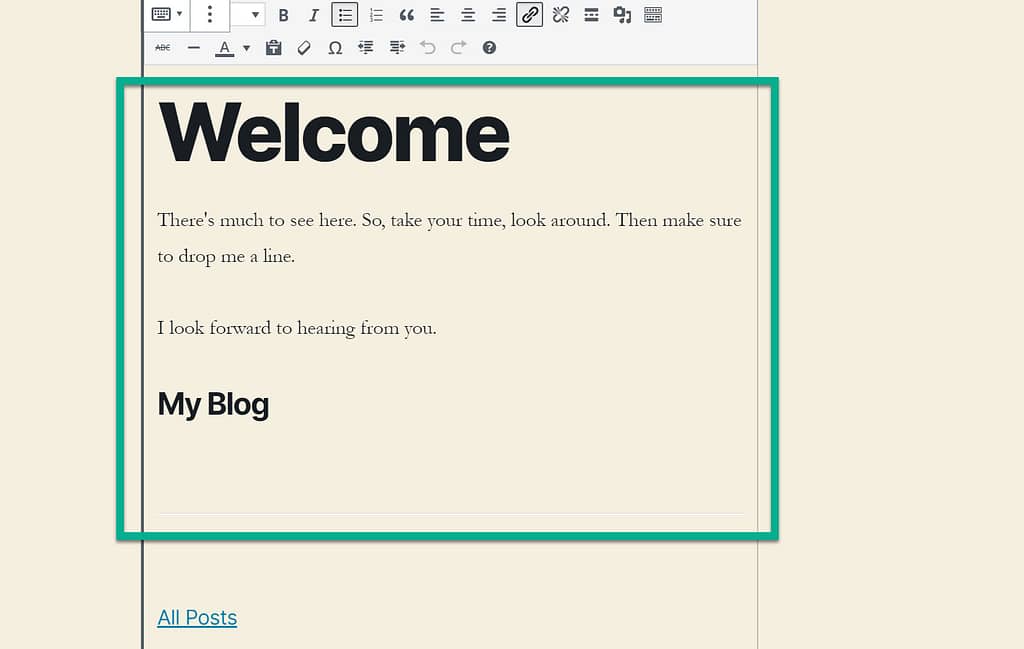1024x649 pixels.
Task: Insert a Read More tag
Action: click(591, 15)
